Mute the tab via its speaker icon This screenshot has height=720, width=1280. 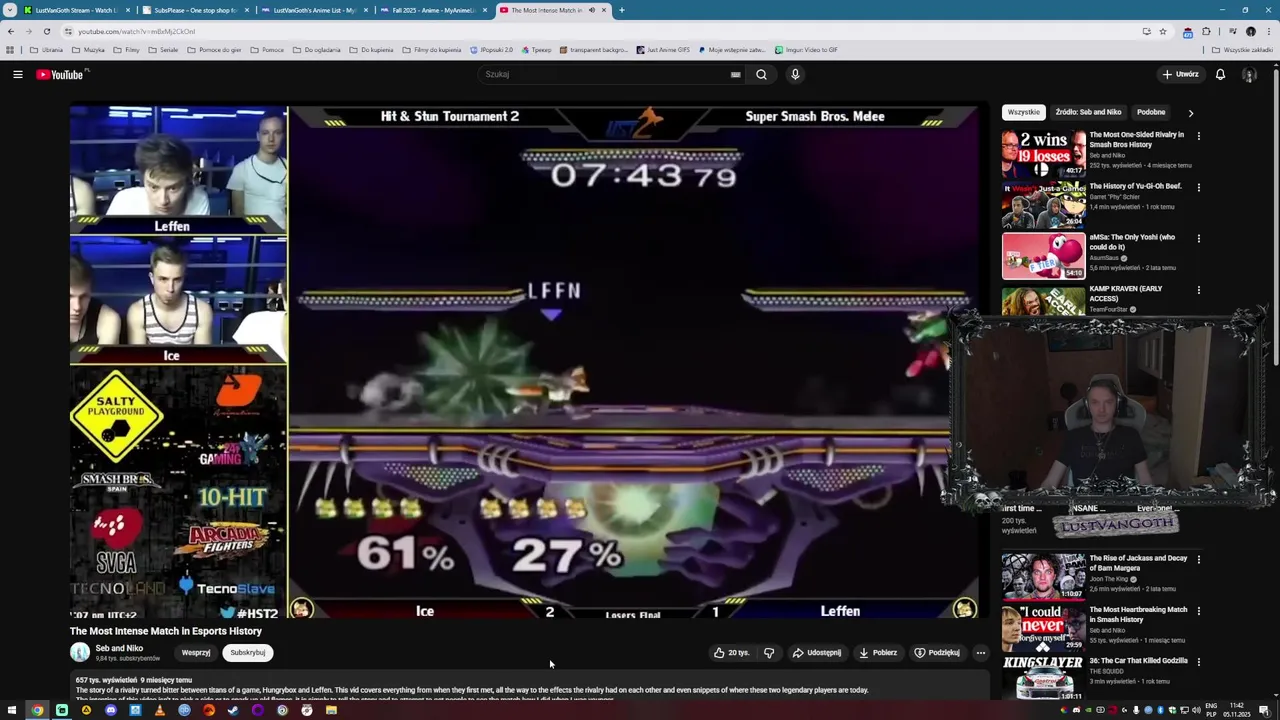coord(591,10)
